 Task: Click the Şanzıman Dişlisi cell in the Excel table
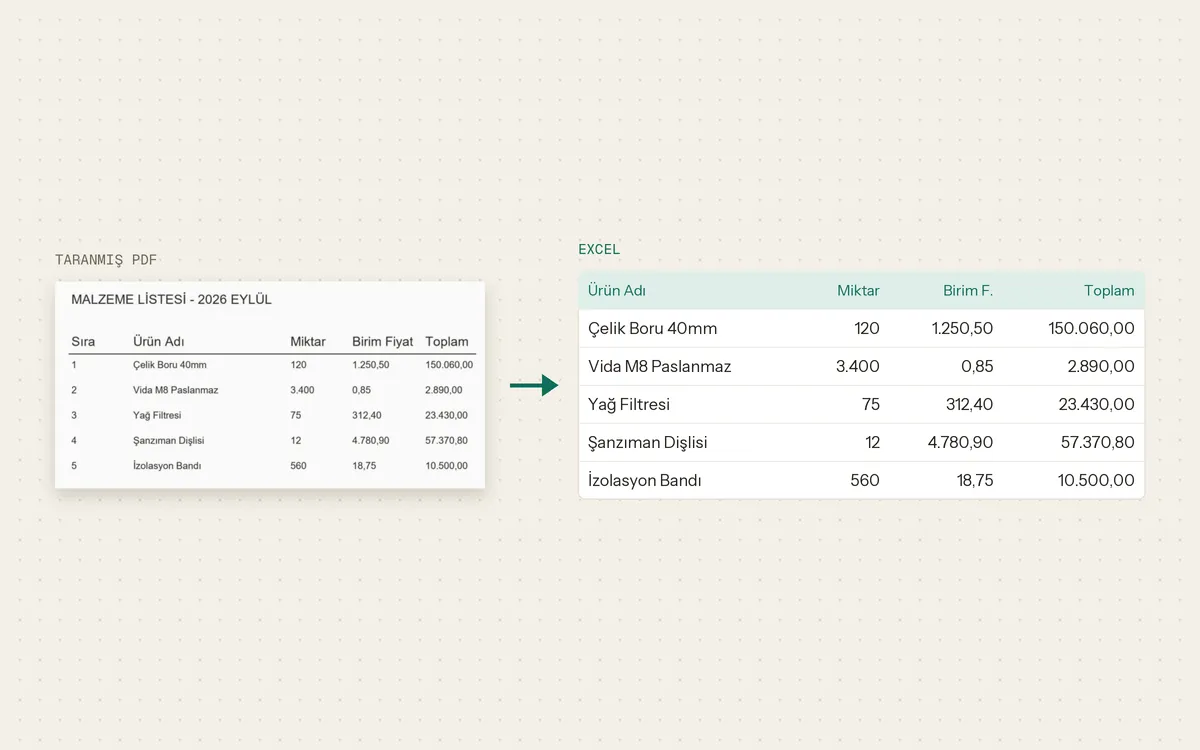click(x=648, y=442)
